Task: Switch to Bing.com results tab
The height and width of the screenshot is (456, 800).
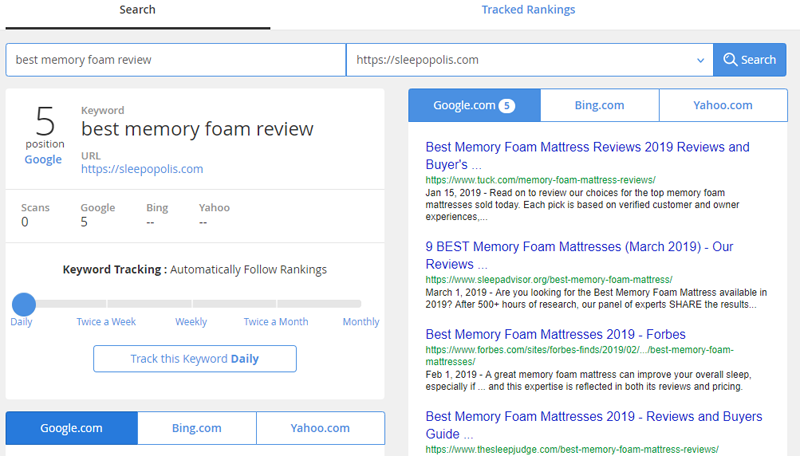Action: 599,105
